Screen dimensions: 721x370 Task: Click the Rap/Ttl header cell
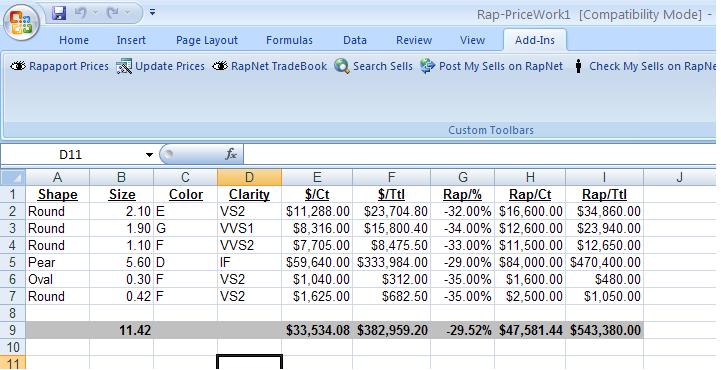(605, 194)
